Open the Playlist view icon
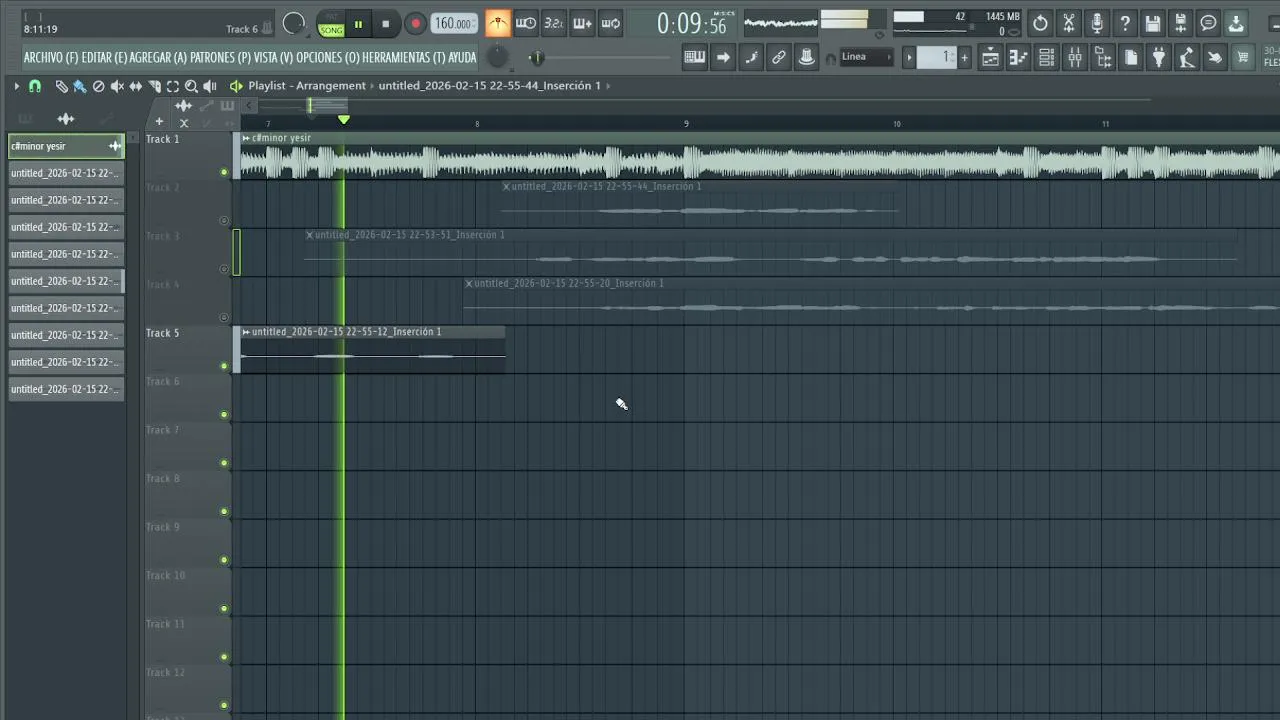1280x720 pixels. (990, 57)
